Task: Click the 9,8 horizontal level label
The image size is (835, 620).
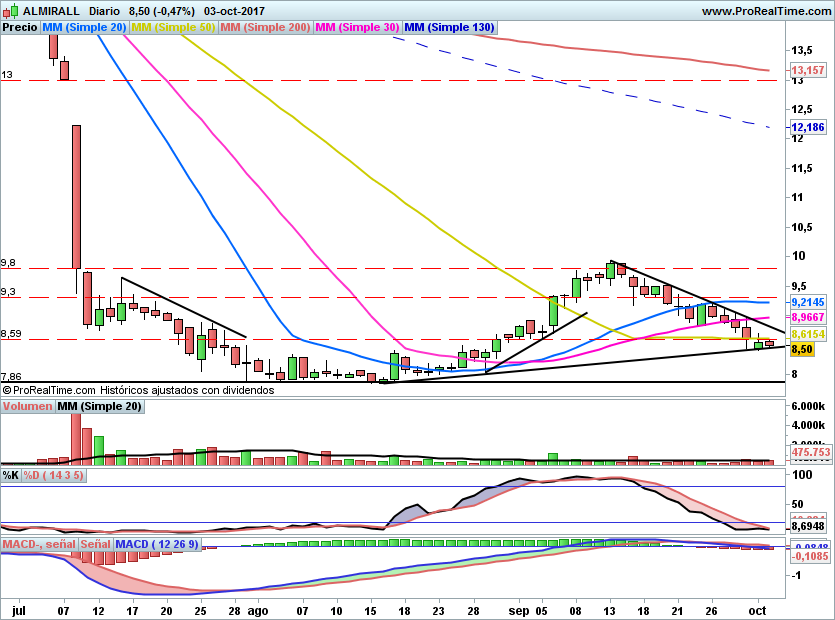Action: pyautogui.click(x=8, y=263)
